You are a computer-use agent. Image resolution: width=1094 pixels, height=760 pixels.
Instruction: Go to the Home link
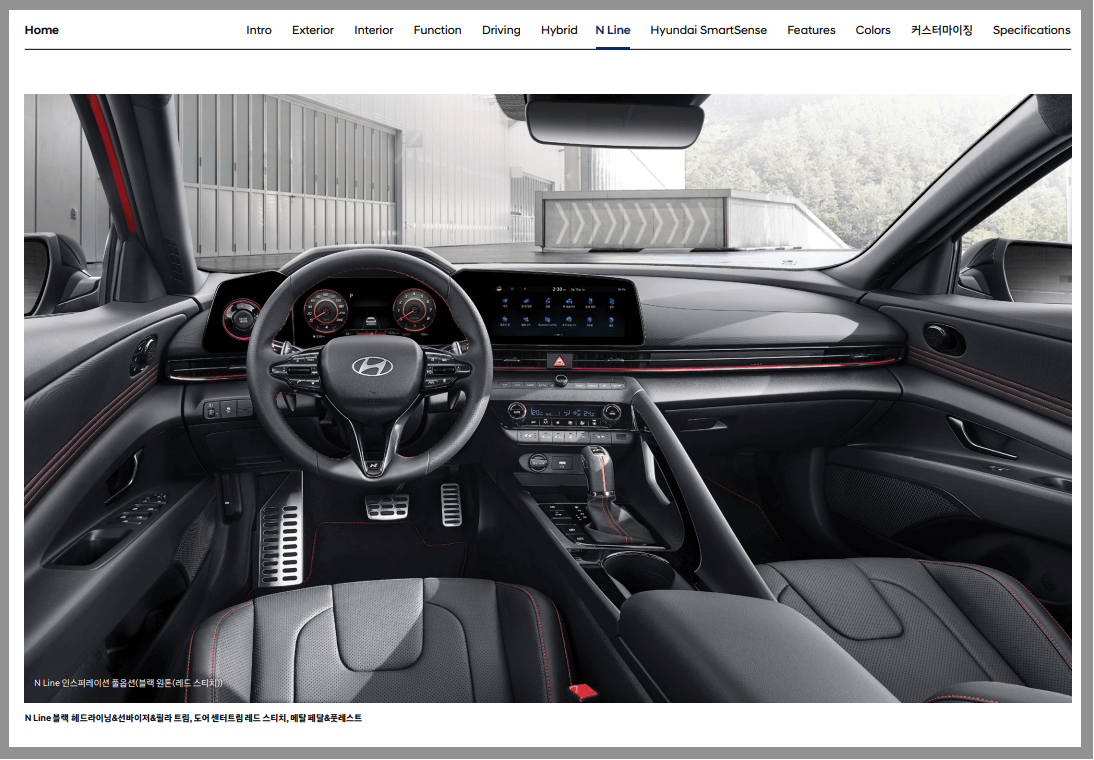[x=41, y=30]
